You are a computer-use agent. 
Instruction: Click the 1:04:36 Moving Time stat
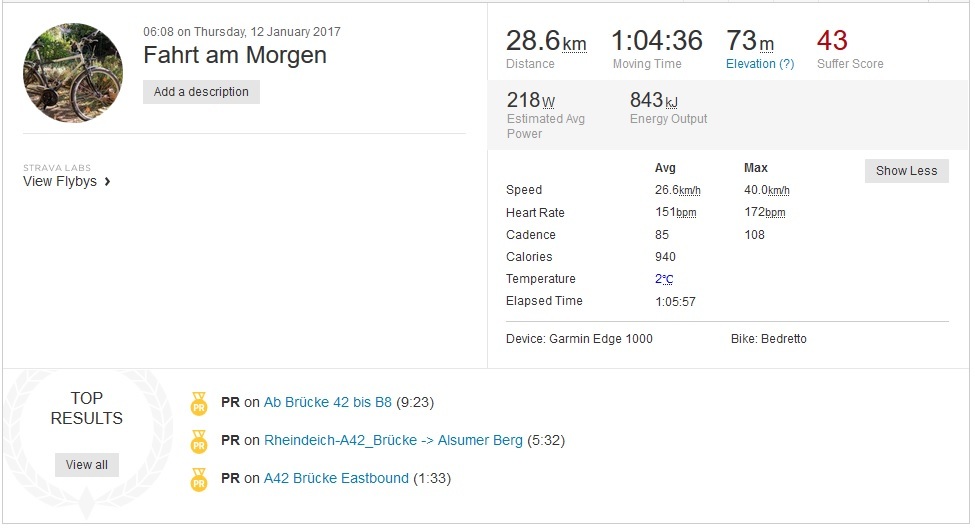656,42
